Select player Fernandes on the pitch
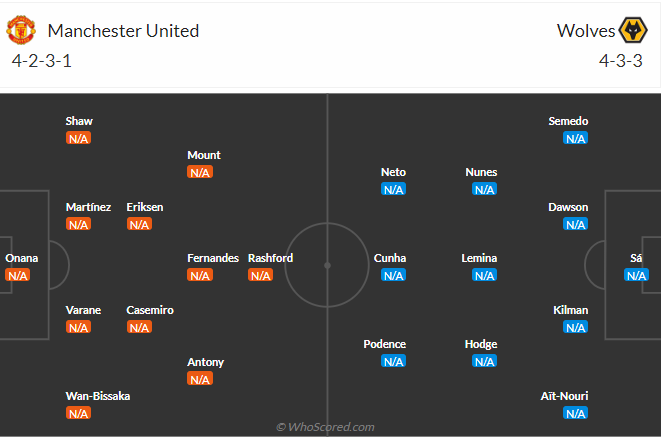The image size is (667, 437). (x=213, y=258)
